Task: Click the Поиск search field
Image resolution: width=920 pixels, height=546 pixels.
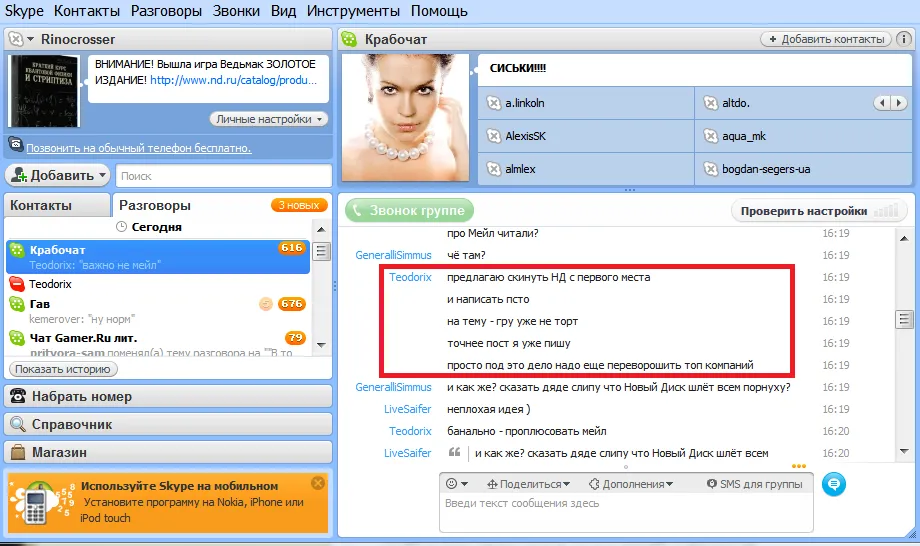Action: pyautogui.click(x=224, y=176)
